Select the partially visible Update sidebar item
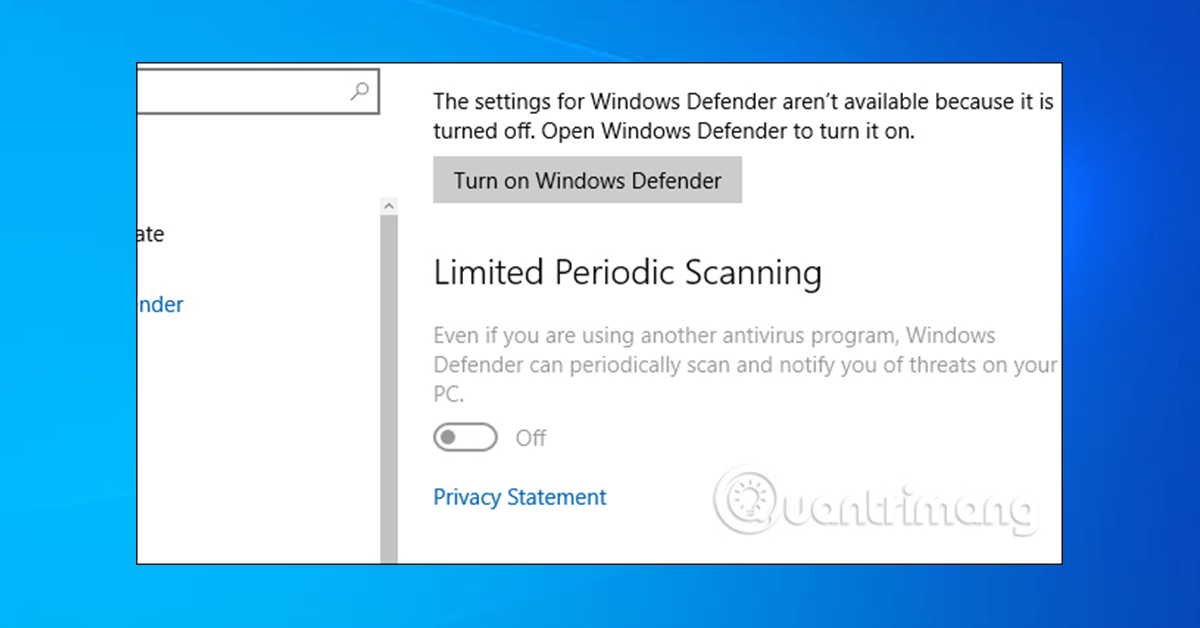Image resolution: width=1200 pixels, height=628 pixels. [151, 234]
